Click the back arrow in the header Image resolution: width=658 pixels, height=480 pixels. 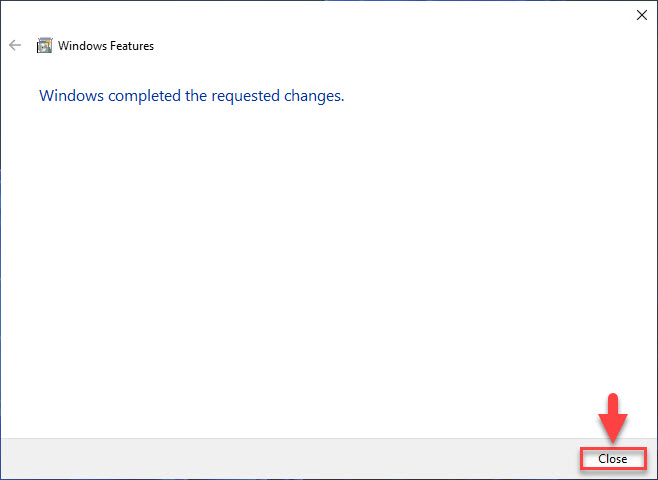15,45
